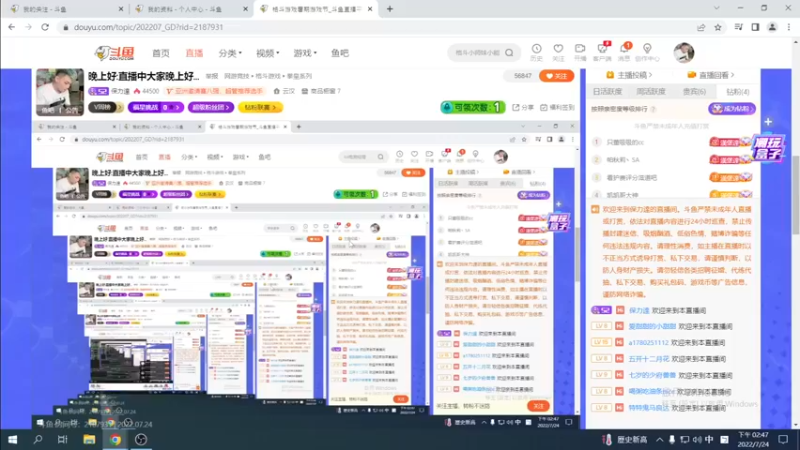
Task: Open Windows taskbar search
Action: 38,439
